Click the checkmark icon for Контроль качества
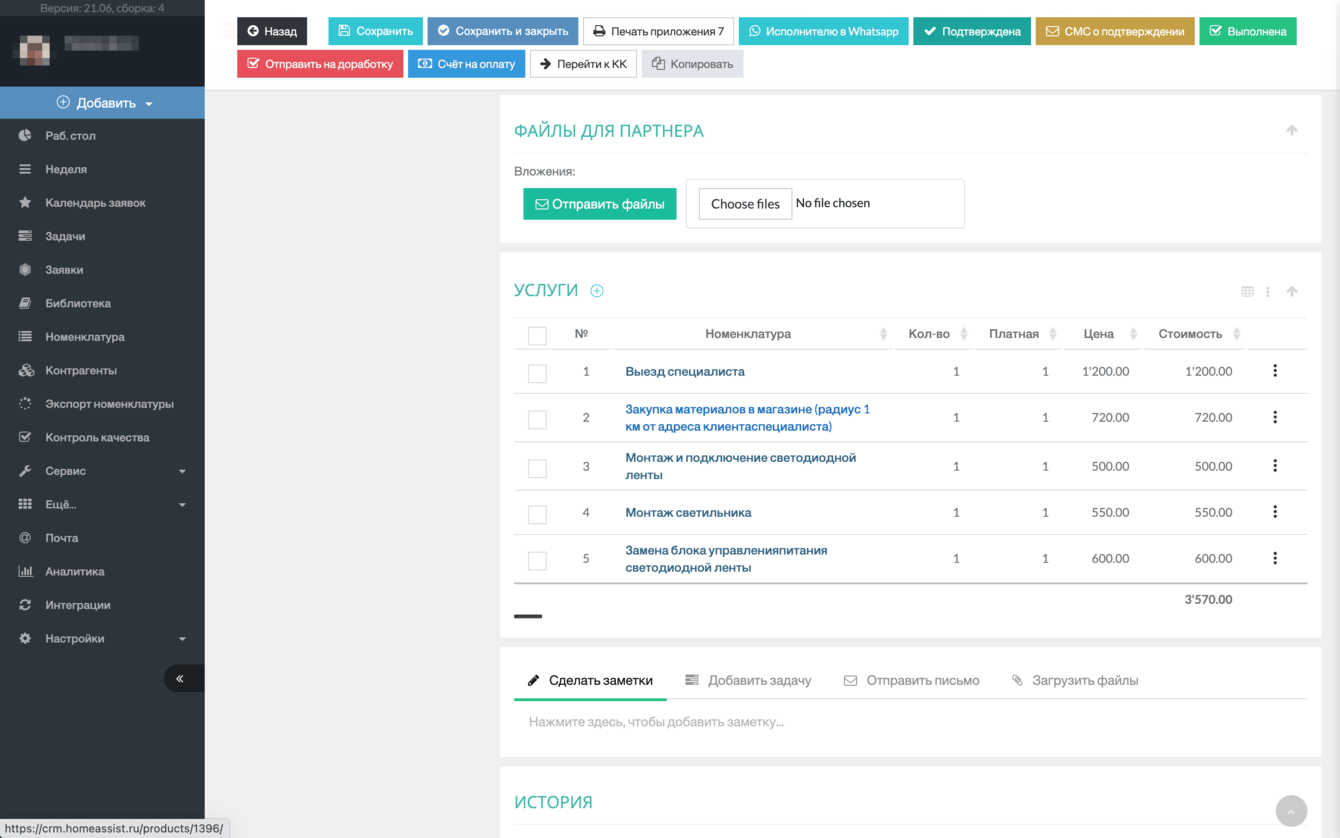 pos(25,437)
